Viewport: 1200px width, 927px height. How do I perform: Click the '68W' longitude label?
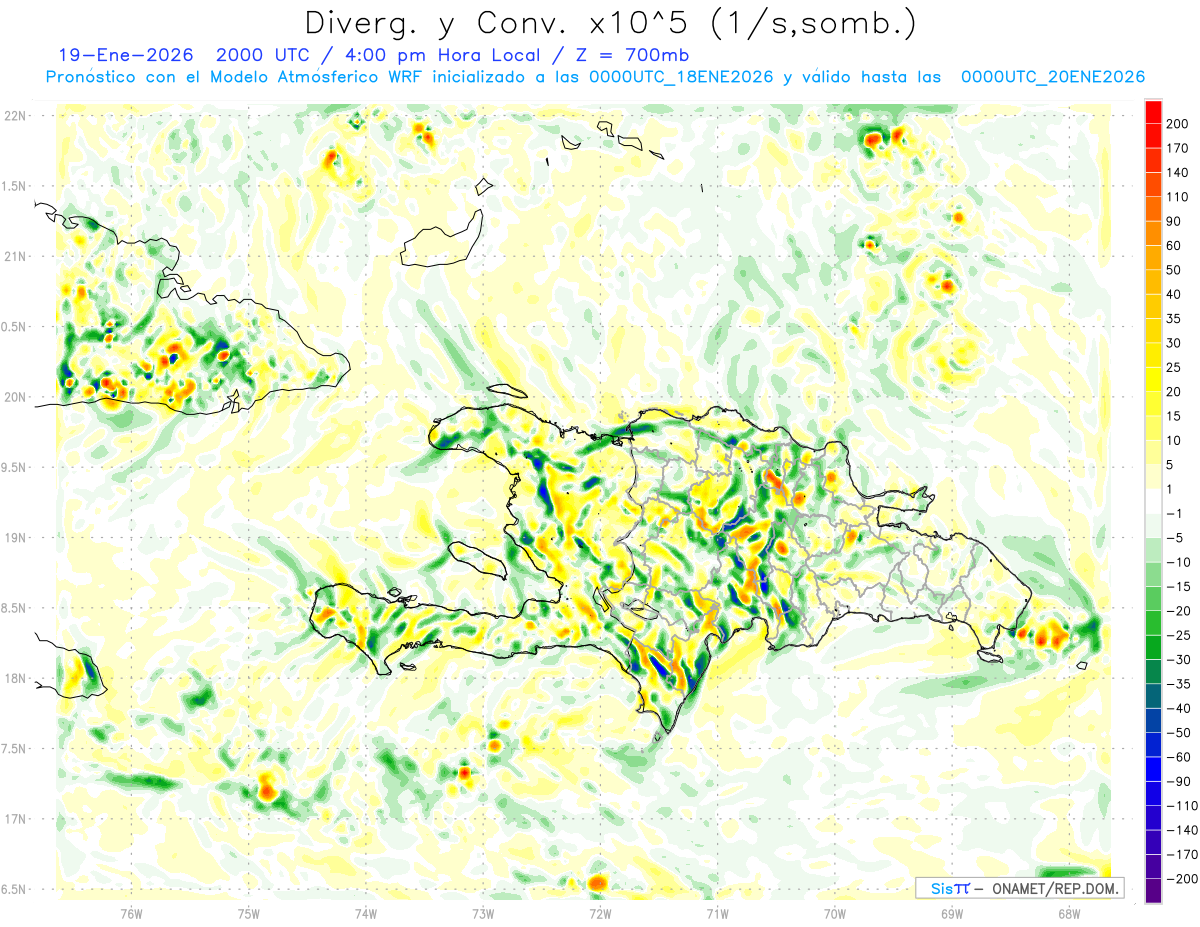1069,913
